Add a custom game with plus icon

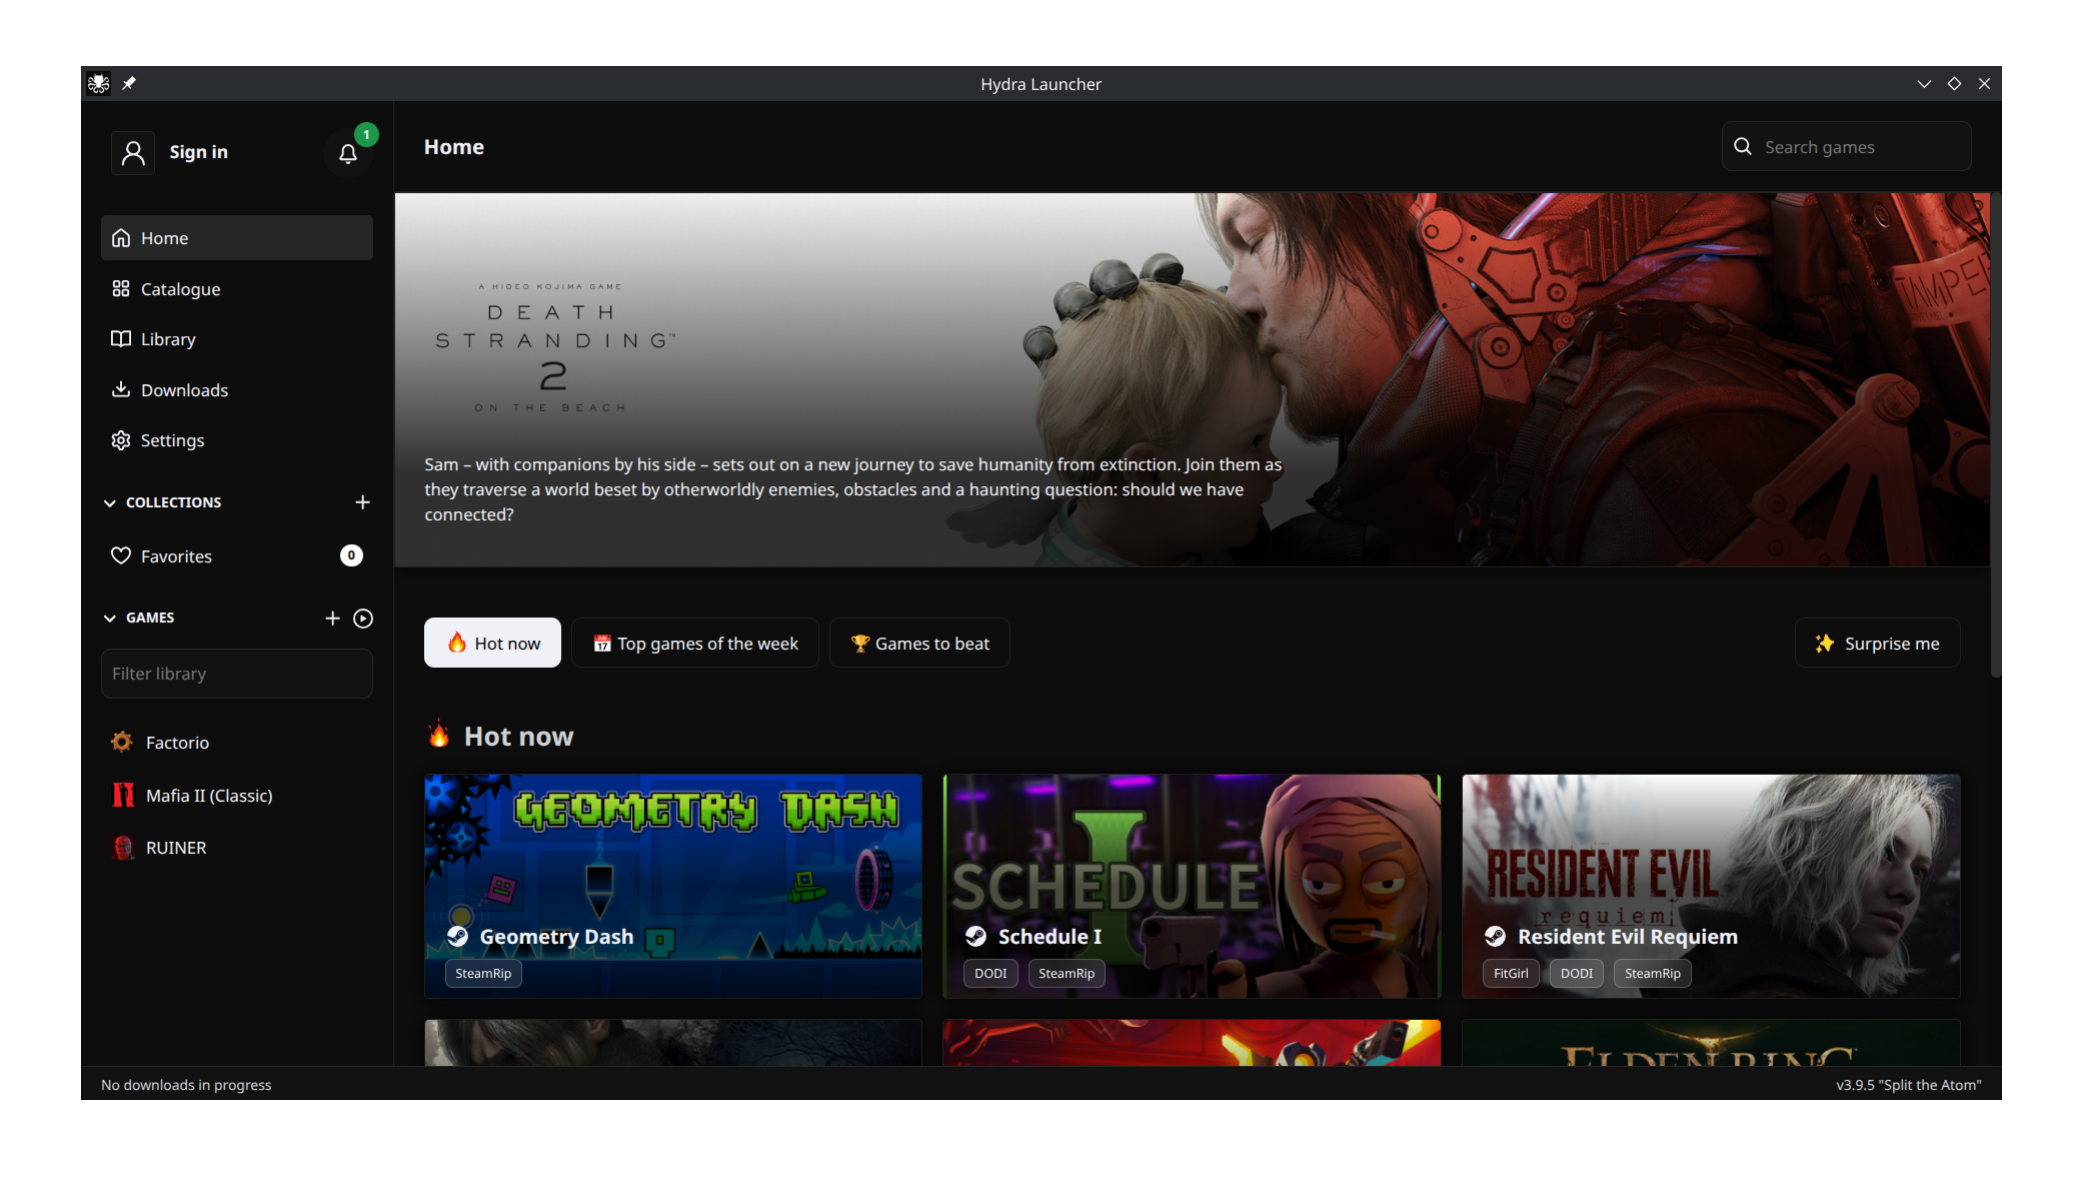tap(333, 618)
